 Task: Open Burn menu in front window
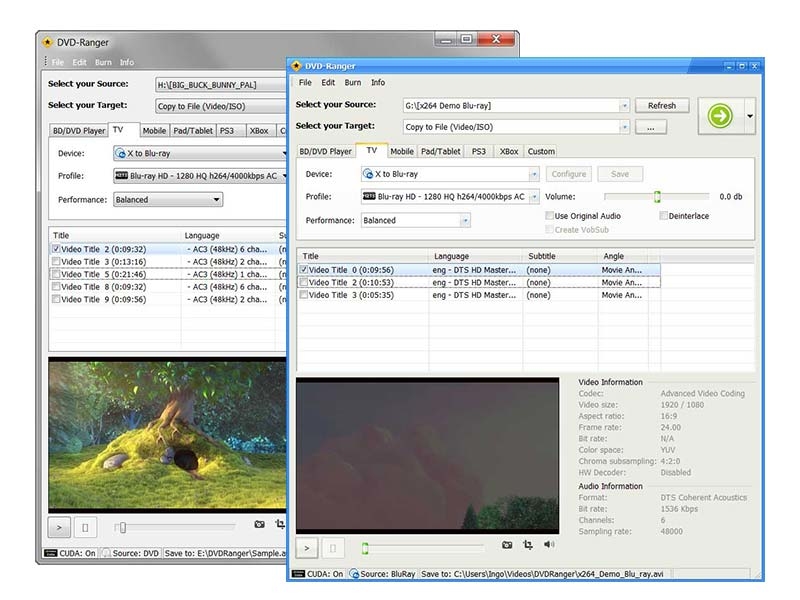pos(353,83)
